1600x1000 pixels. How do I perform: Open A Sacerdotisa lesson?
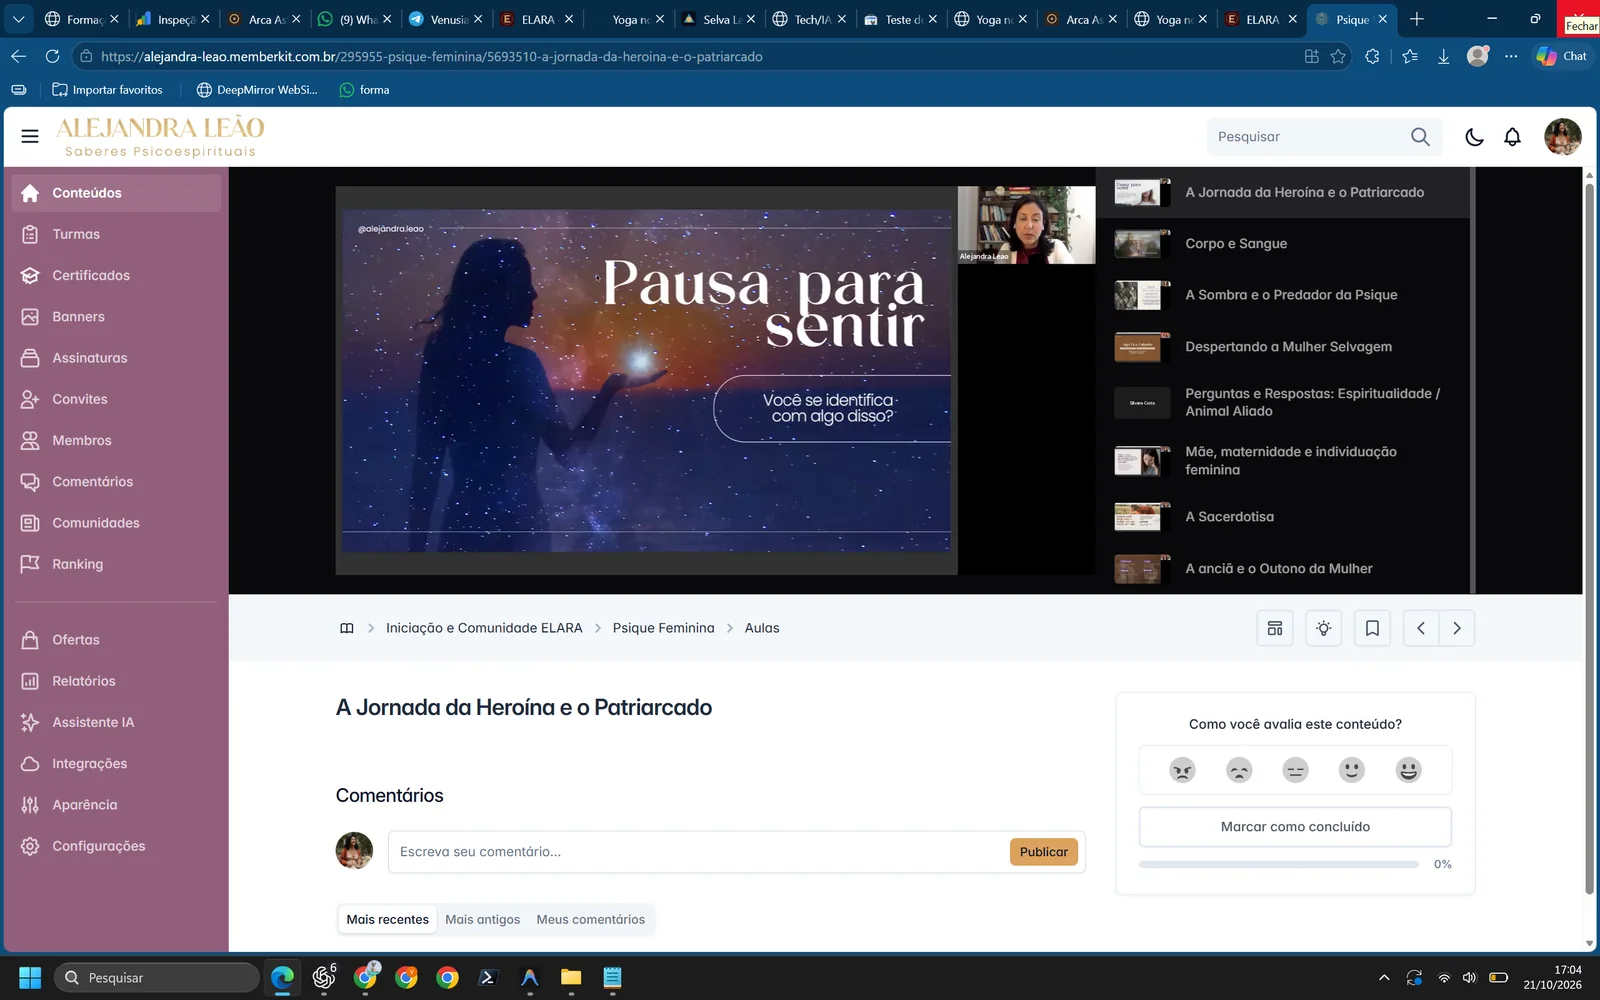(x=1284, y=517)
